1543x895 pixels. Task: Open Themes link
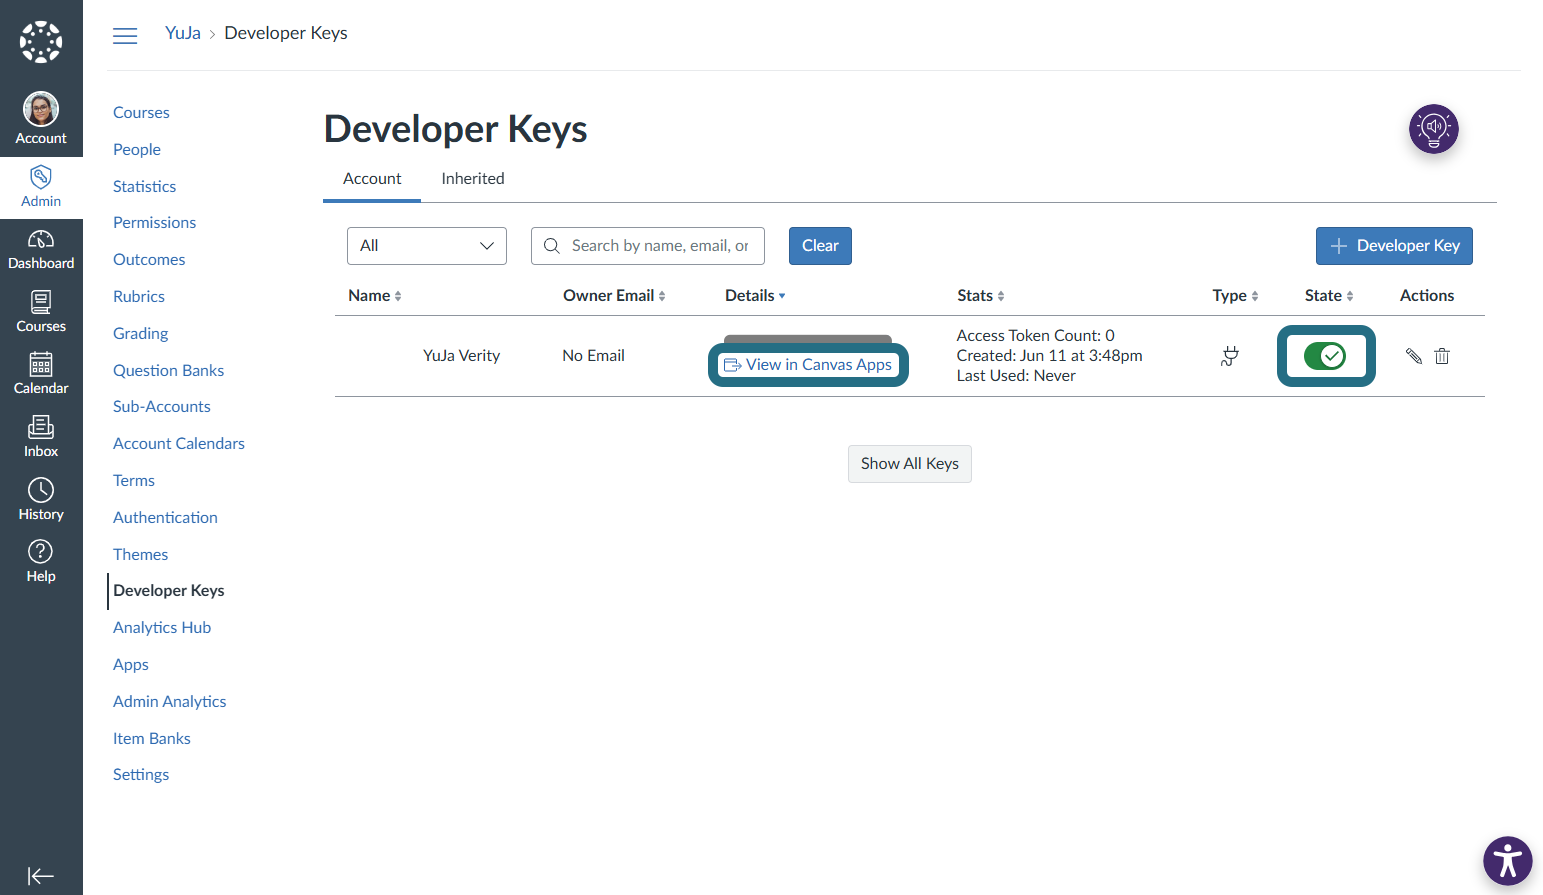coord(140,555)
